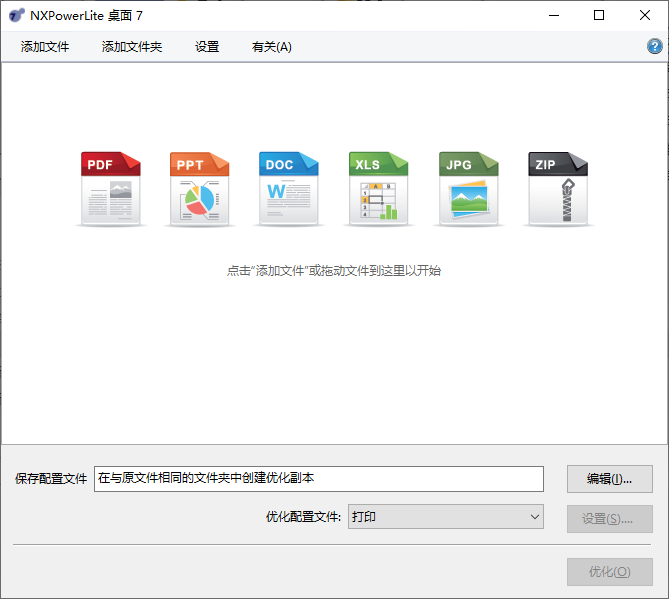Image resolution: width=669 pixels, height=599 pixels.
Task: Expand the 优化配置文件 dropdown showing 打印
Action: [x=446, y=517]
